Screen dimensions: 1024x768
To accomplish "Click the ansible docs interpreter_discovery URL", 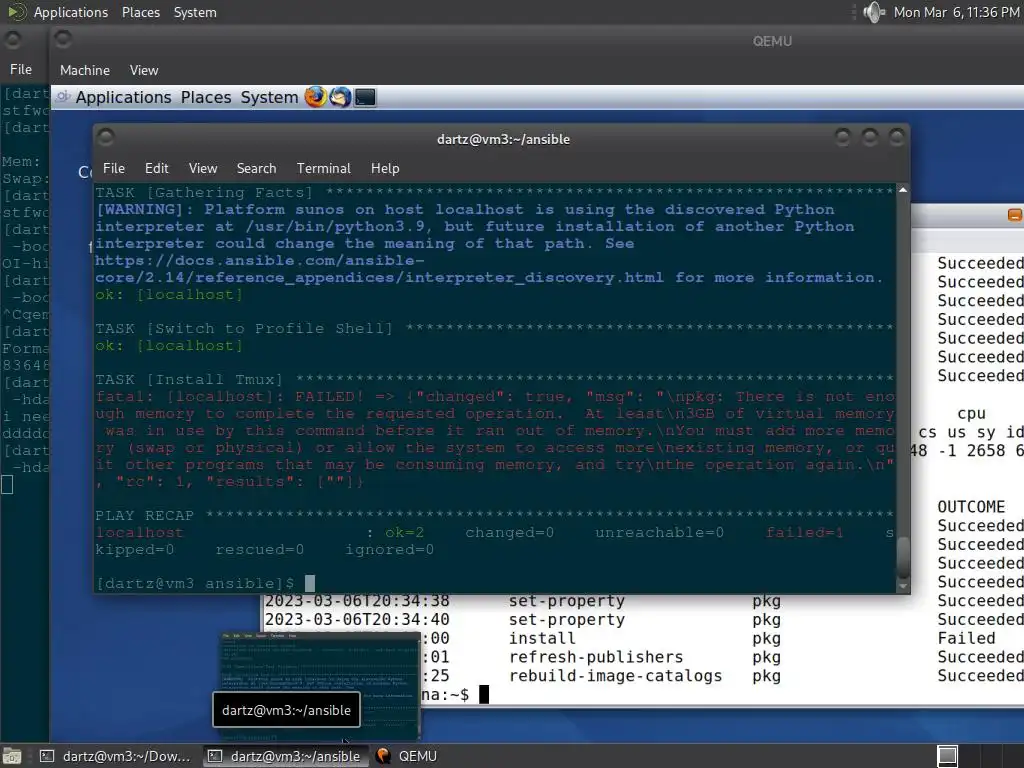I will [379, 269].
